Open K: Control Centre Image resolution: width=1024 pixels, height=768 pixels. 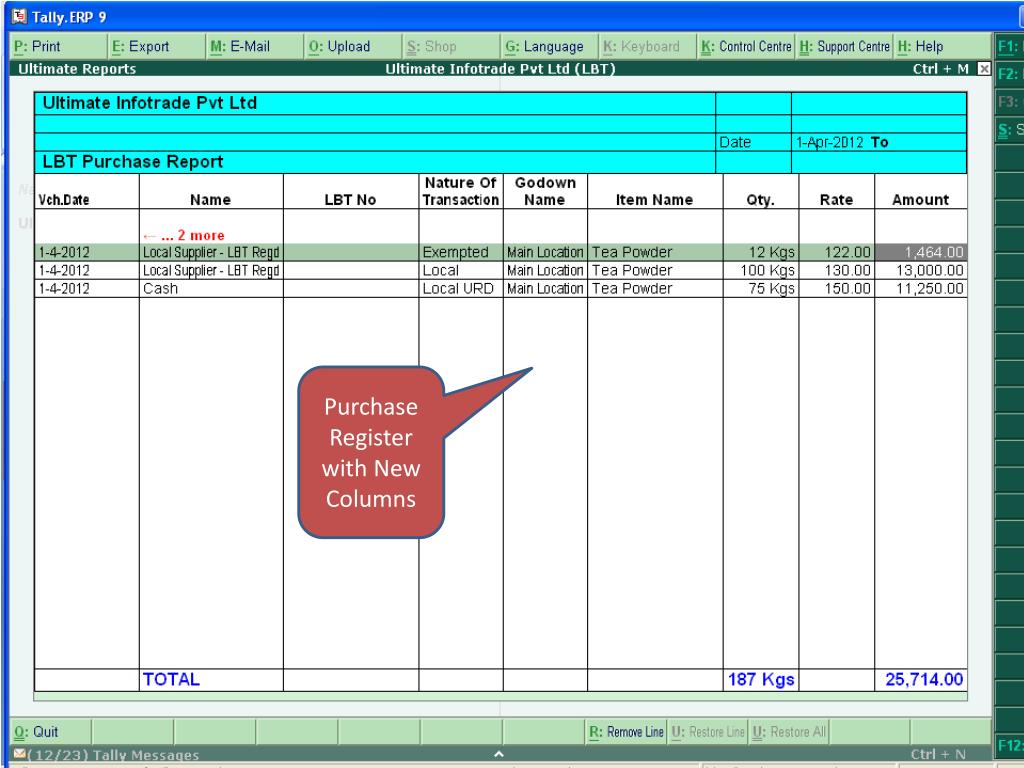coord(746,46)
